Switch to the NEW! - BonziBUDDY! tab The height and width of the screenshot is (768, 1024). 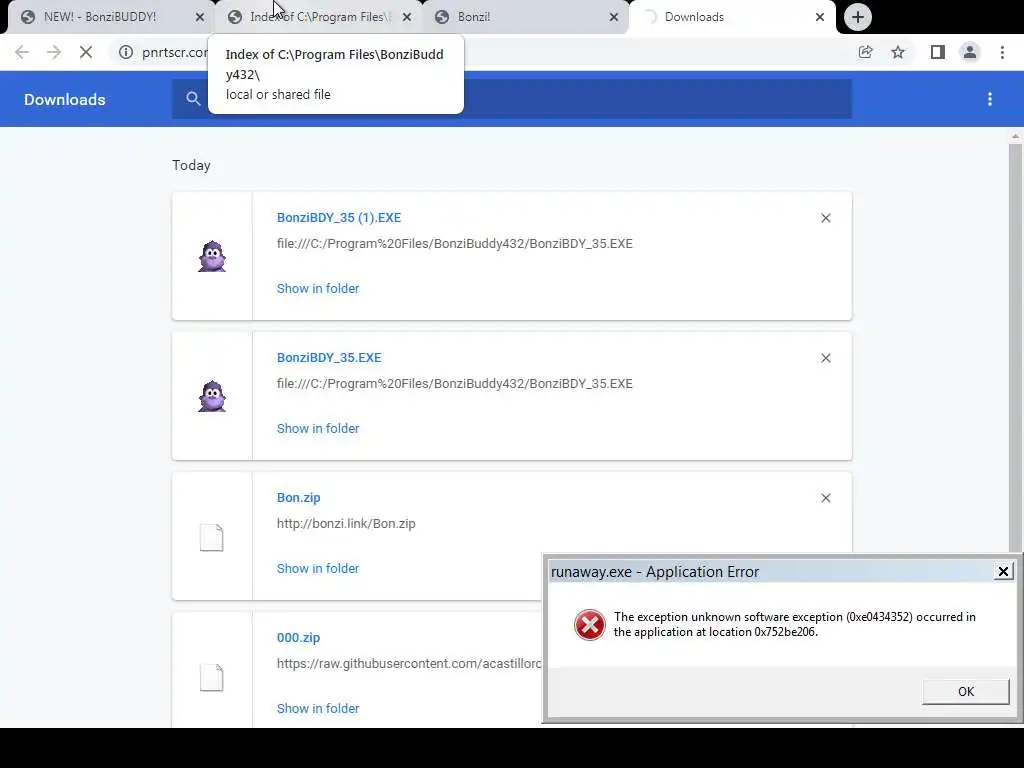click(111, 17)
